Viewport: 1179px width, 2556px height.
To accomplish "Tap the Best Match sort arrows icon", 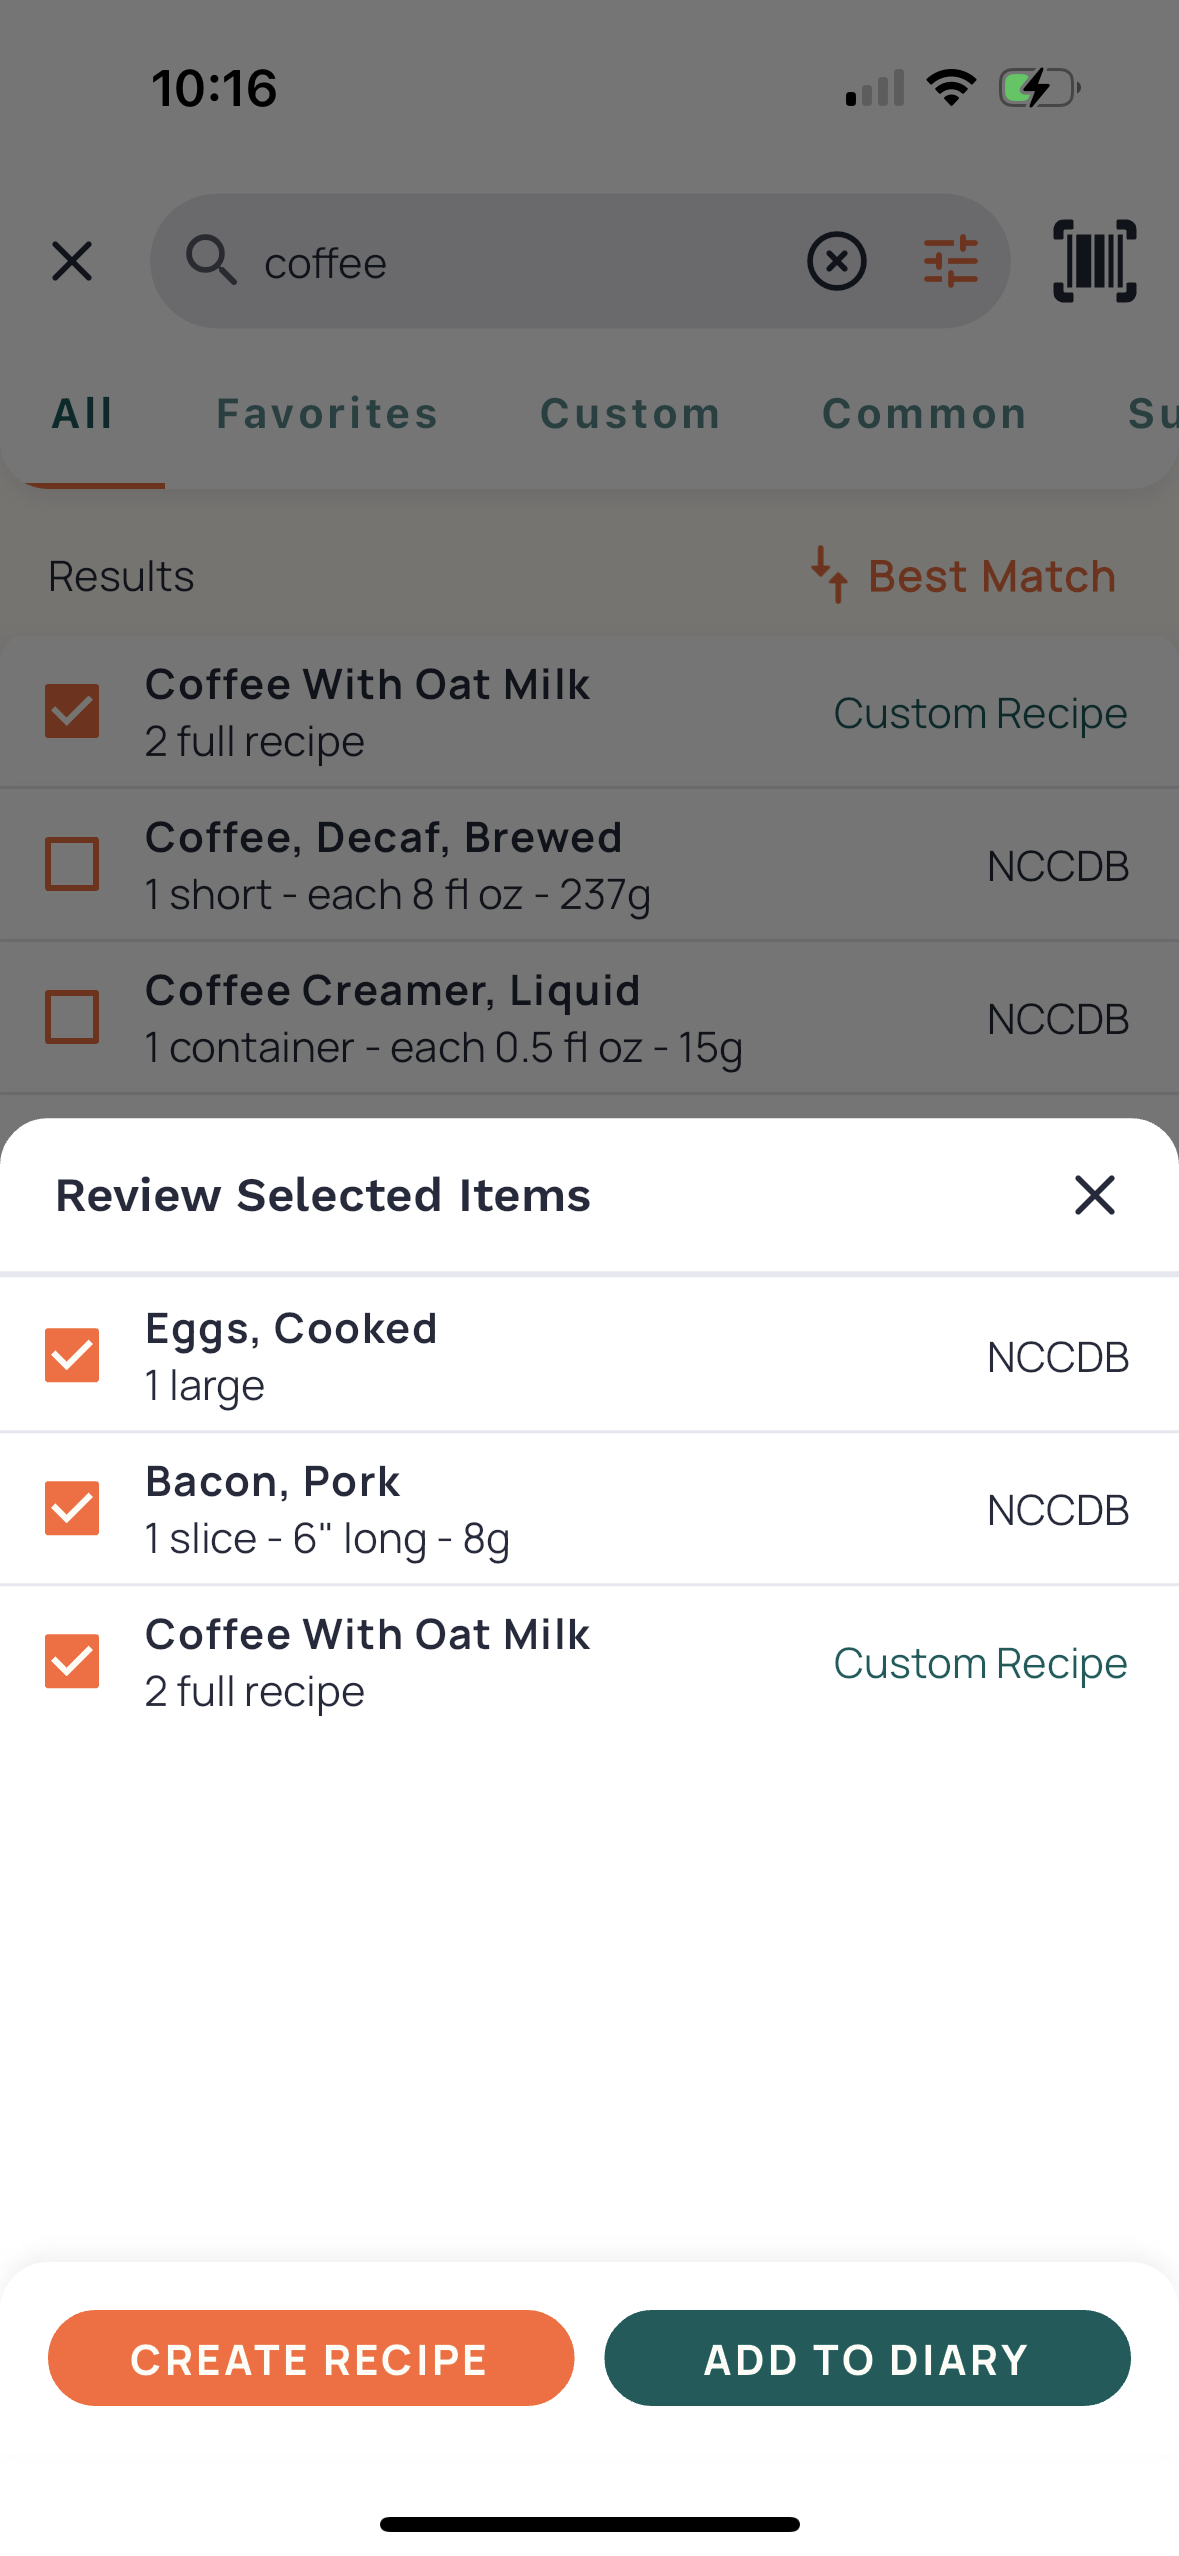I will pyautogui.click(x=829, y=575).
